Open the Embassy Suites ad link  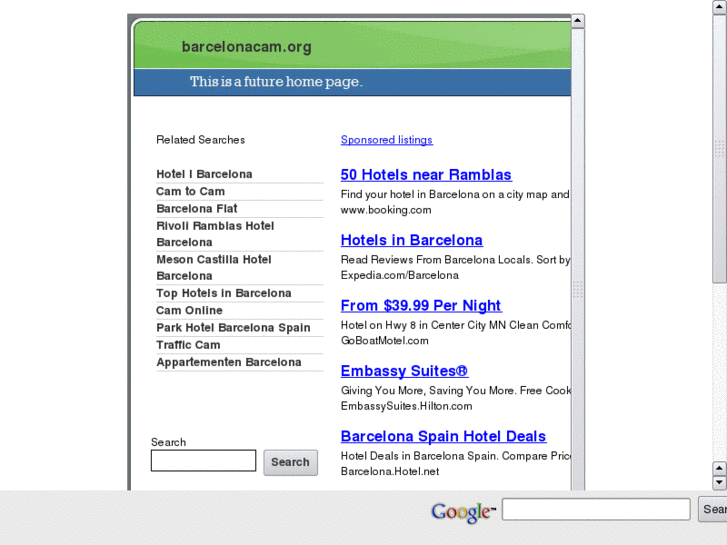tap(404, 371)
